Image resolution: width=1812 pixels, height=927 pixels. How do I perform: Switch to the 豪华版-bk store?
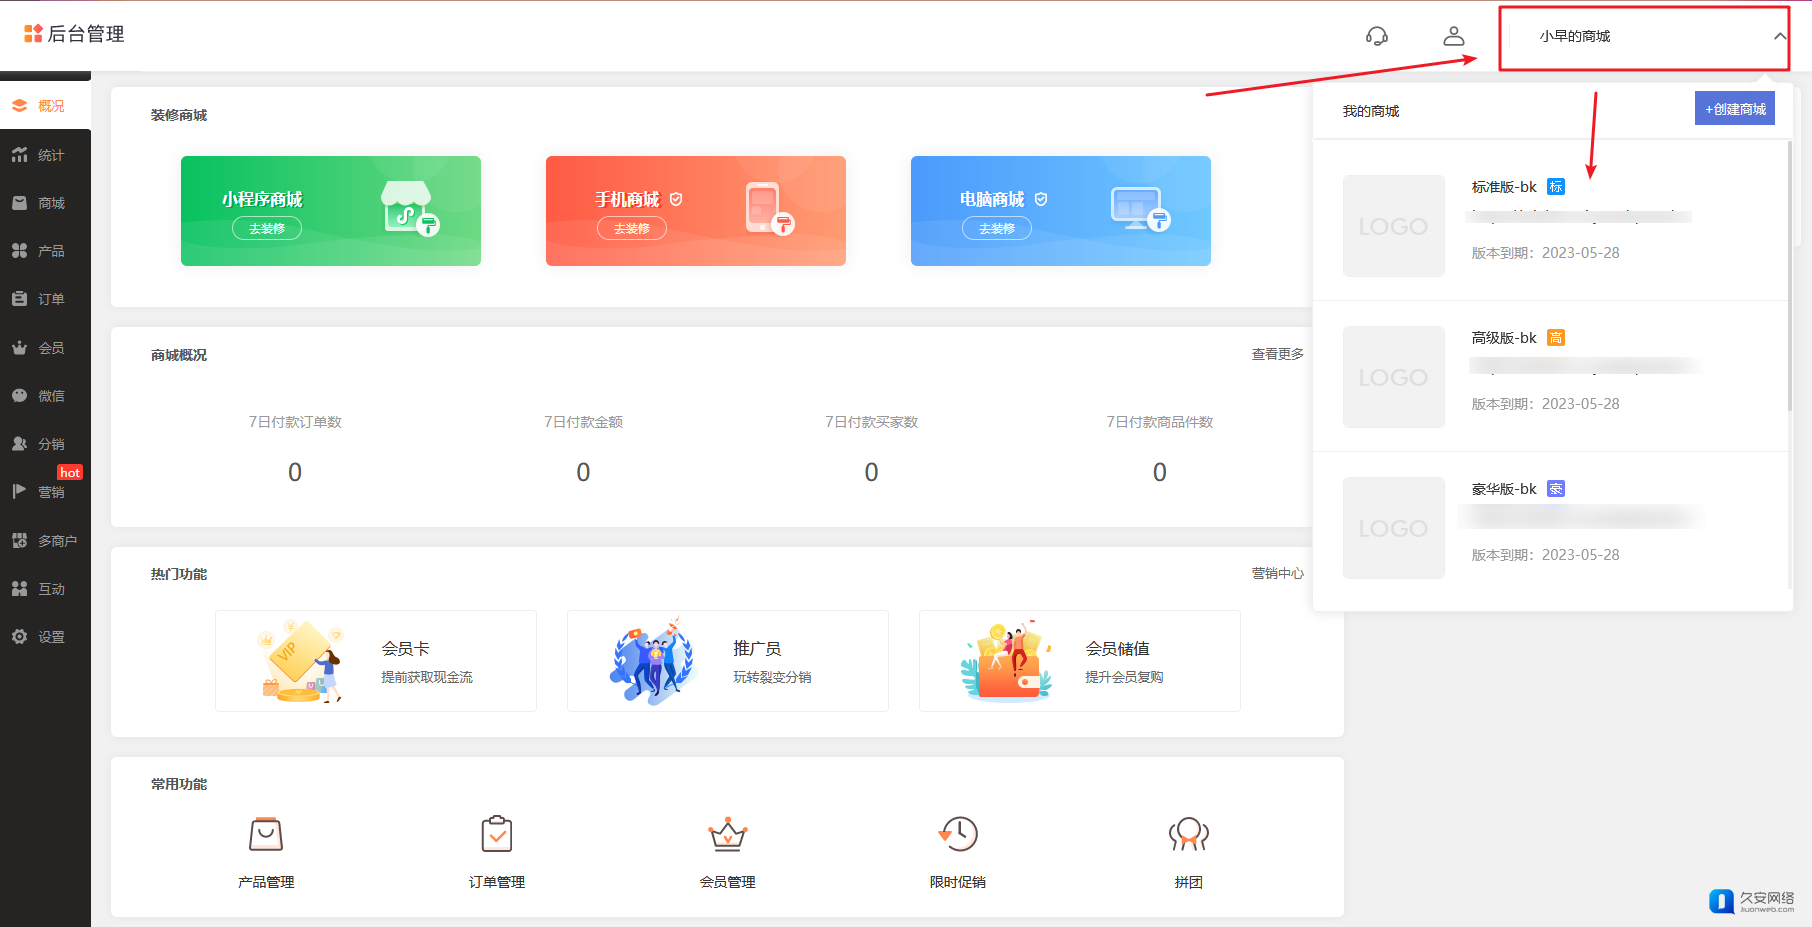click(1504, 489)
